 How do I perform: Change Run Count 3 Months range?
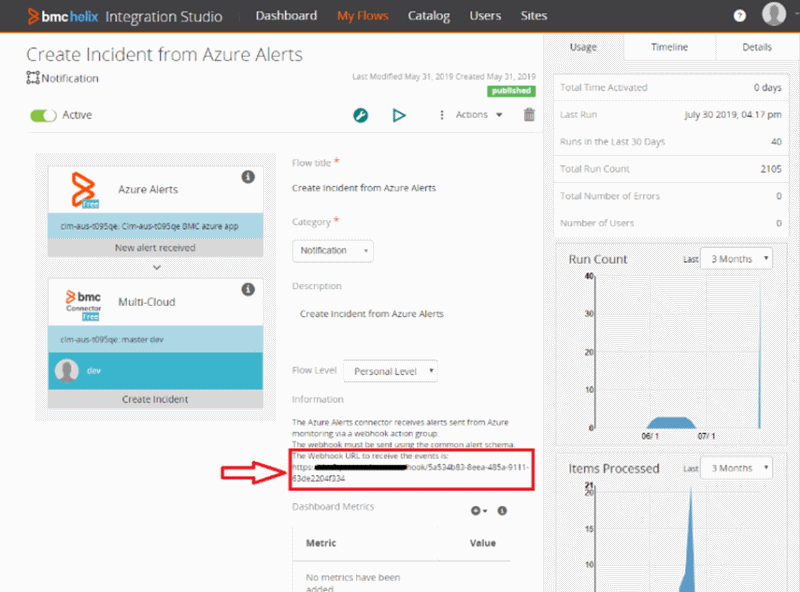point(736,259)
